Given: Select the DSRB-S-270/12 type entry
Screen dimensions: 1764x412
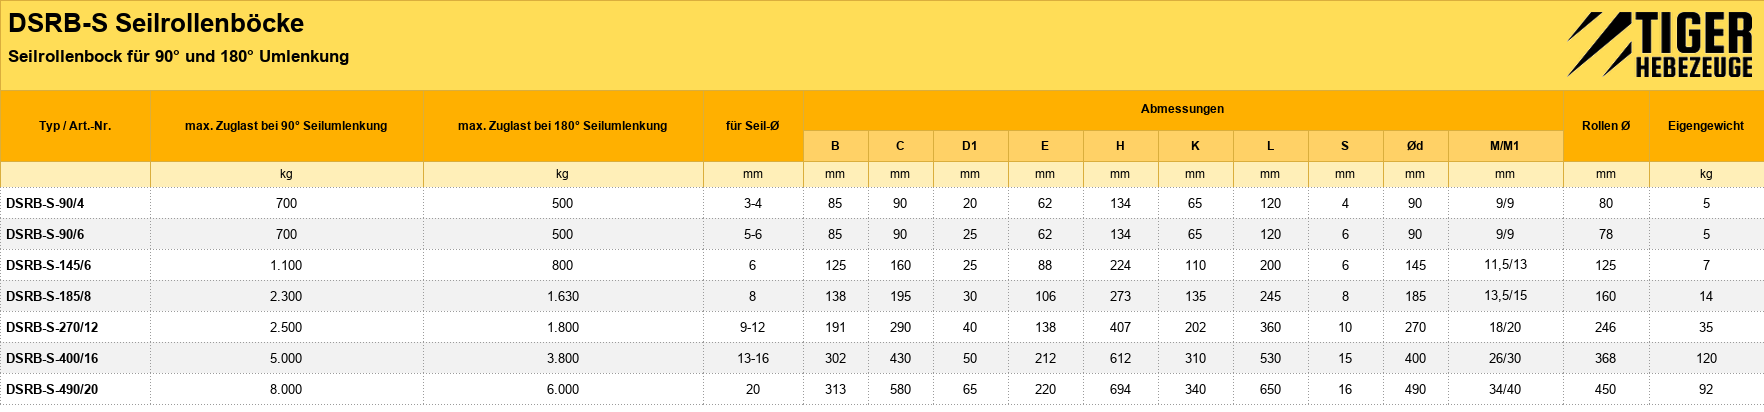Looking at the screenshot, I should click(52, 327).
